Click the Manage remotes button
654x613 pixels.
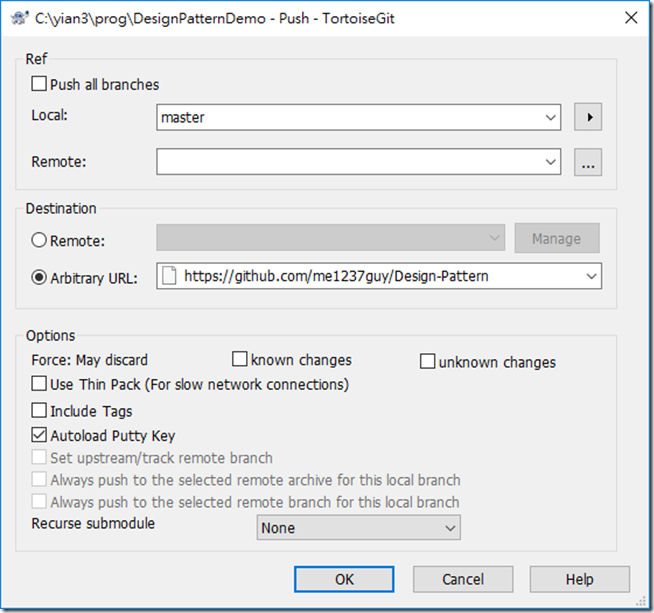(557, 238)
